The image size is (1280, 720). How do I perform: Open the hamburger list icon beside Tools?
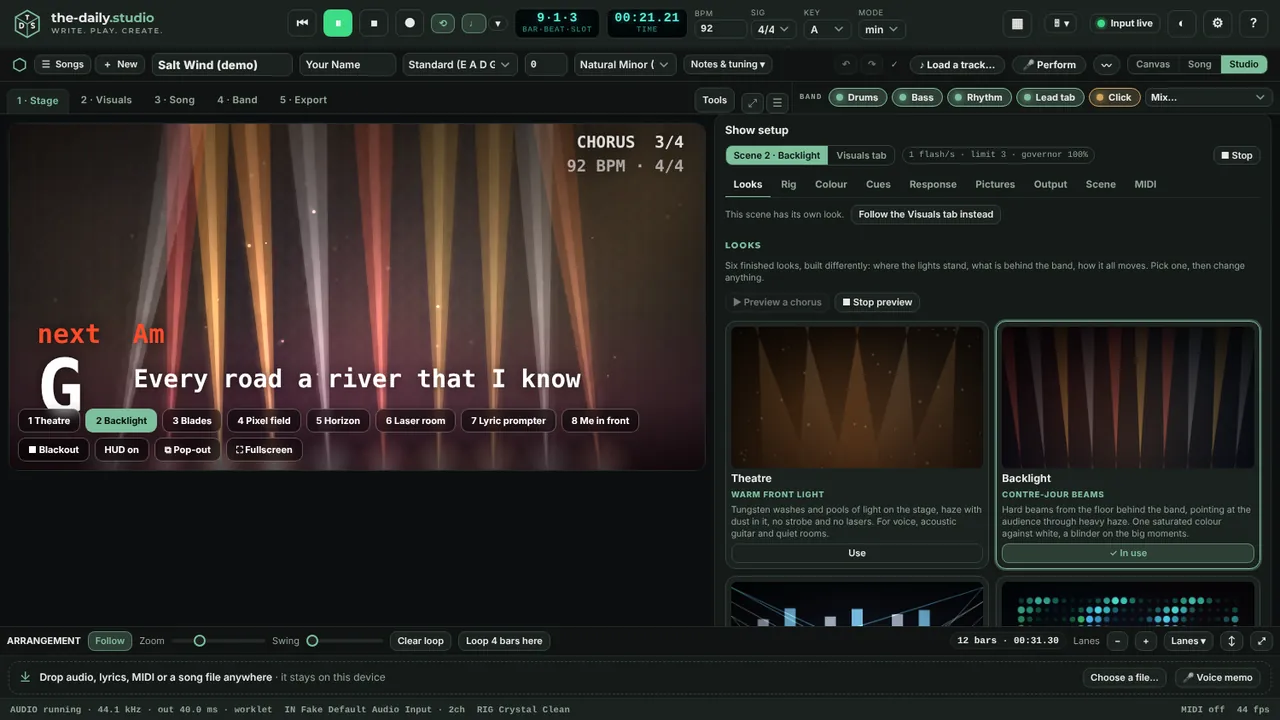click(777, 102)
